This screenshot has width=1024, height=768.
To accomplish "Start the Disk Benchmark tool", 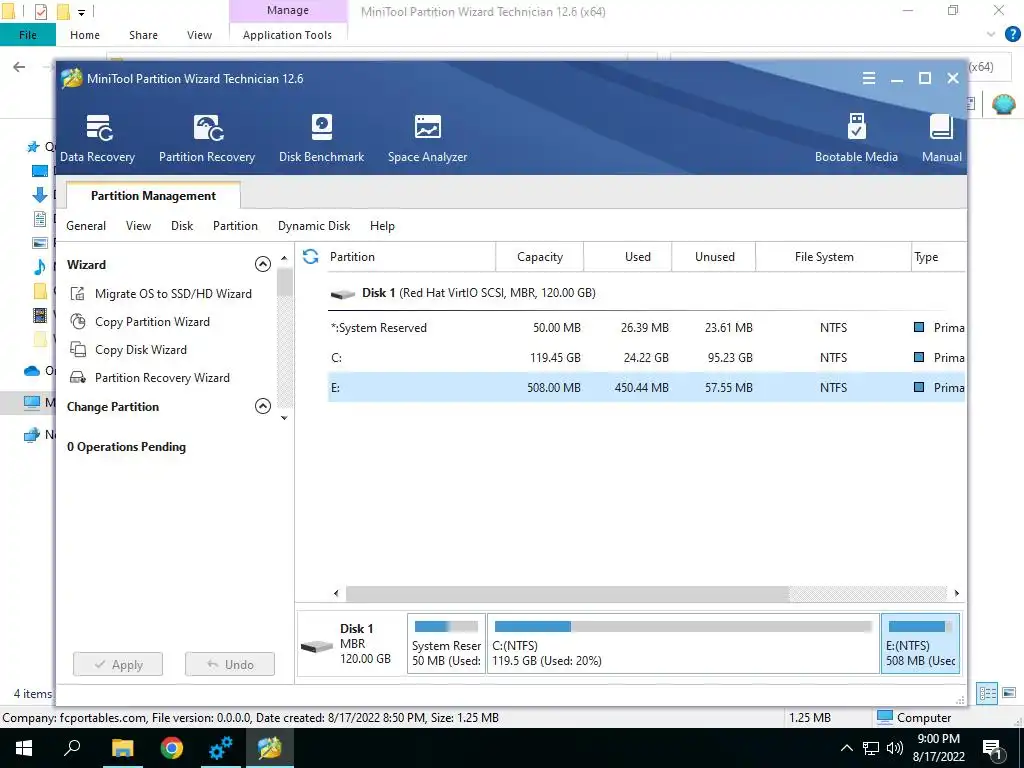I will [x=321, y=138].
